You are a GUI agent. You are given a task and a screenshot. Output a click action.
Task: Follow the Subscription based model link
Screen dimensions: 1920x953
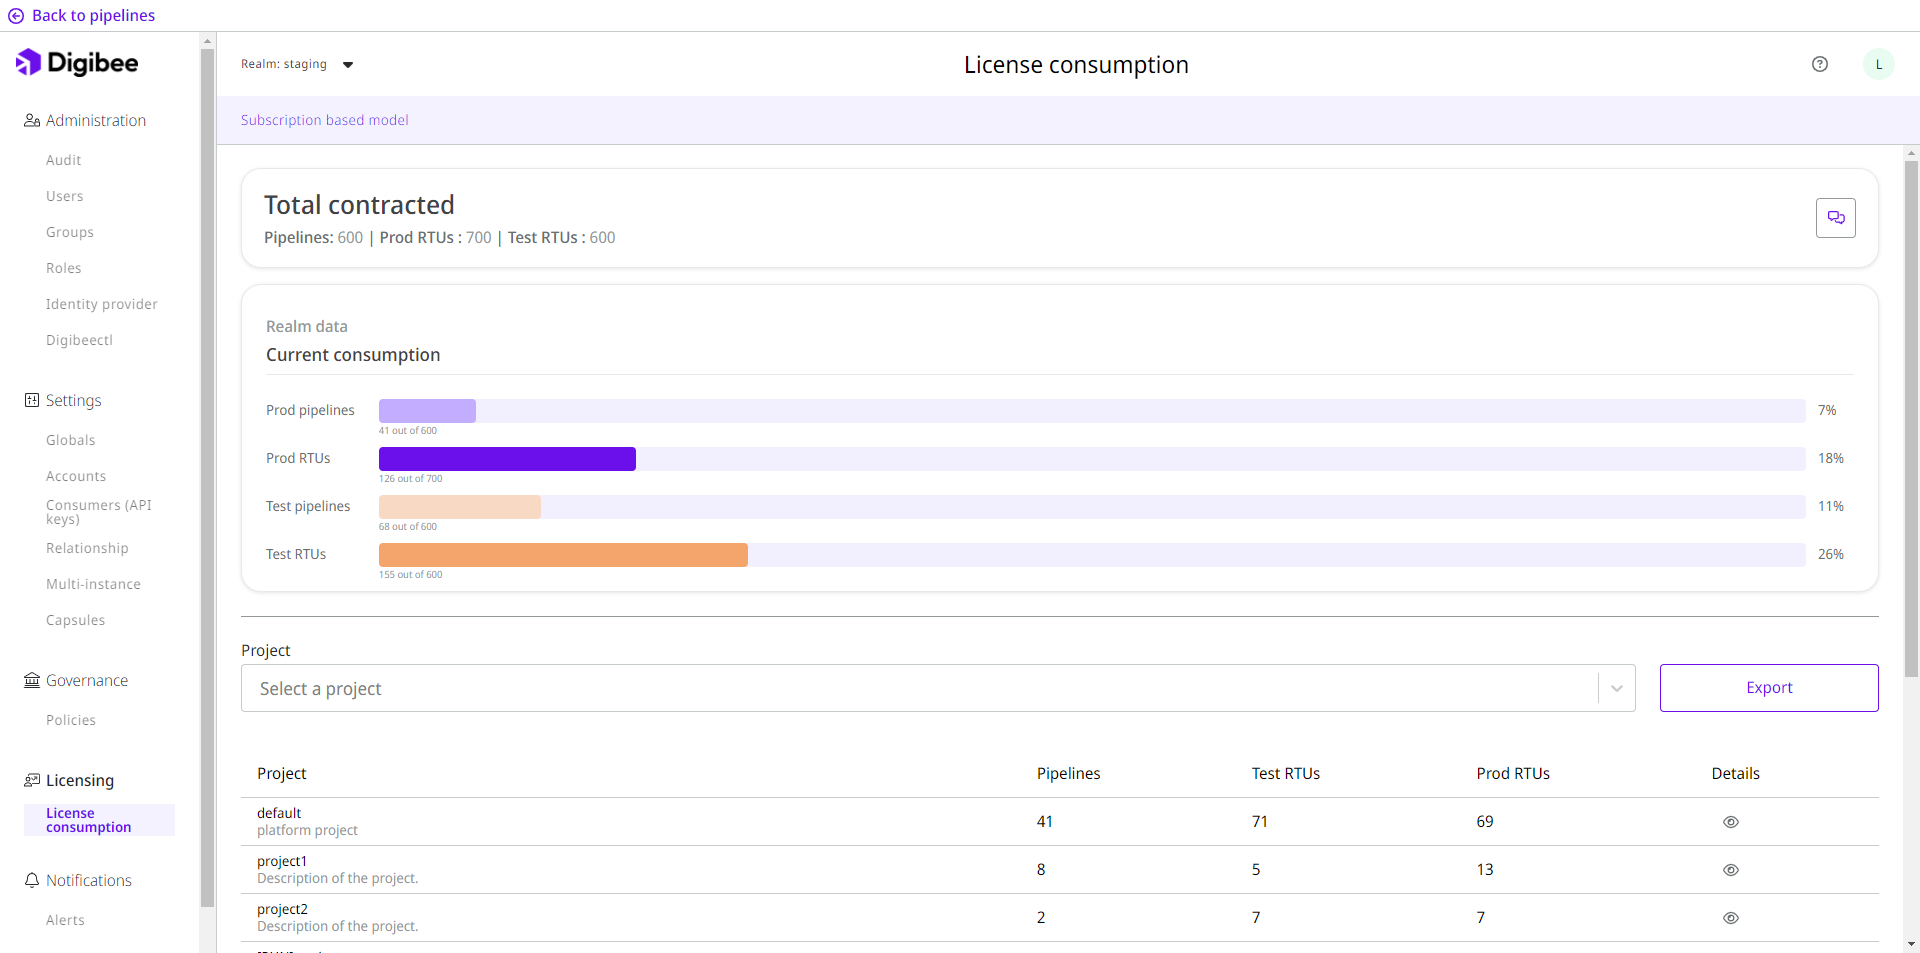[x=324, y=120]
